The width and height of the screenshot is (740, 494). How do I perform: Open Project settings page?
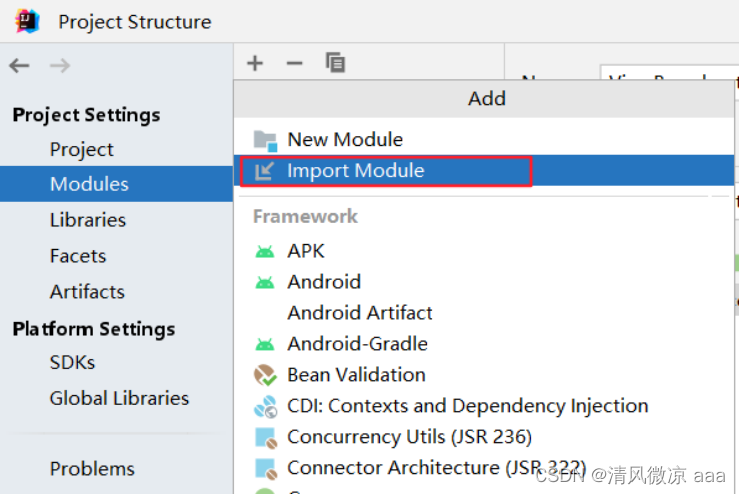point(116,150)
